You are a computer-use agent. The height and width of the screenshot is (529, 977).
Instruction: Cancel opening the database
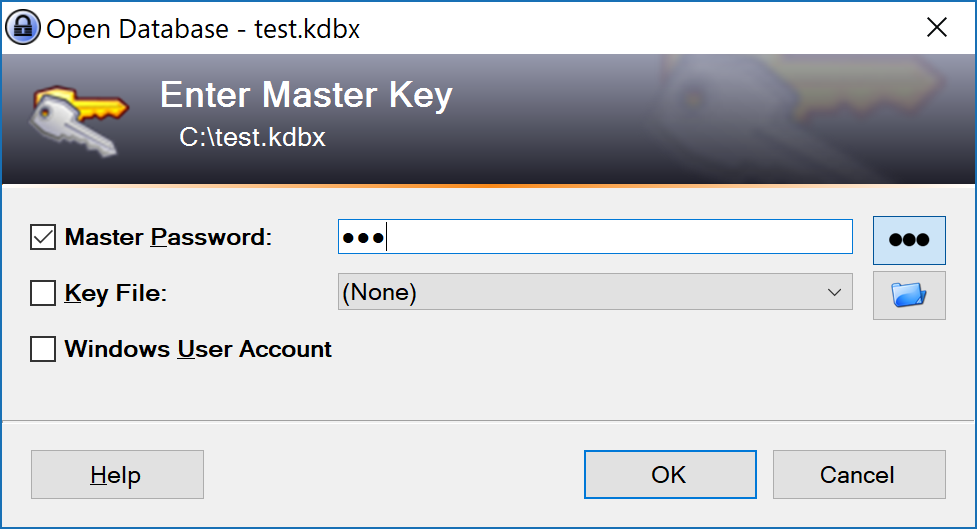click(x=858, y=475)
